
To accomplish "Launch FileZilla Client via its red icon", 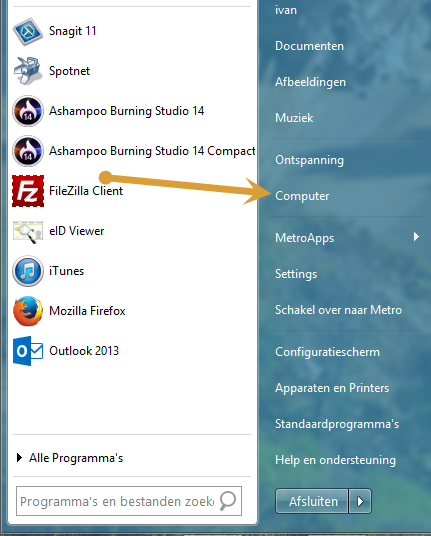I will tap(28, 191).
